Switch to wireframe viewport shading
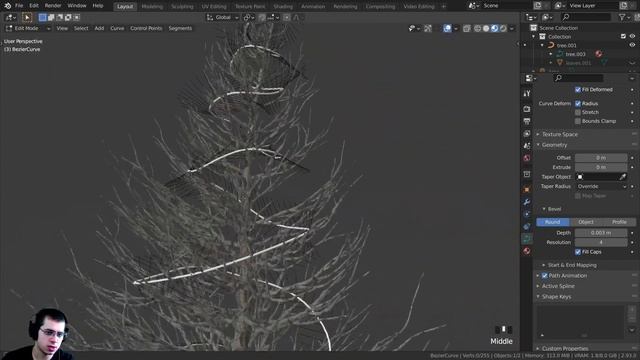Screen dimensions: 640x360 pyautogui.click(x=478, y=28)
